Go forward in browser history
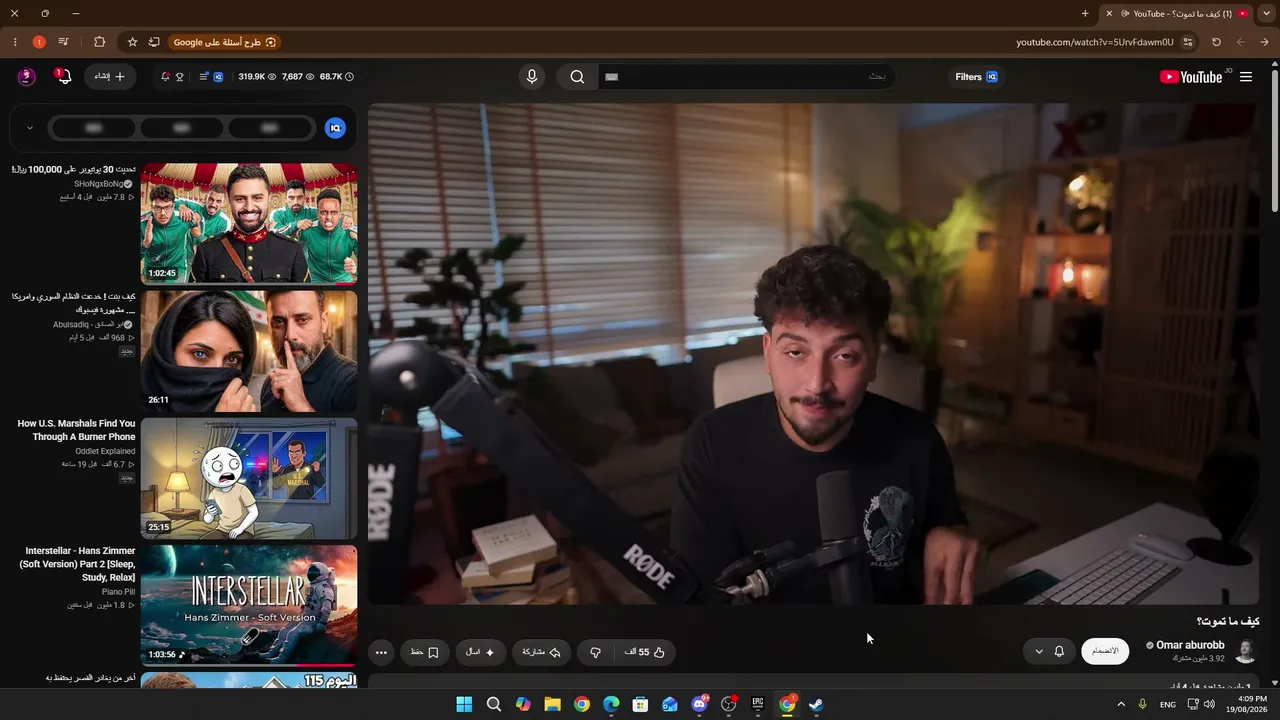 point(1241,42)
